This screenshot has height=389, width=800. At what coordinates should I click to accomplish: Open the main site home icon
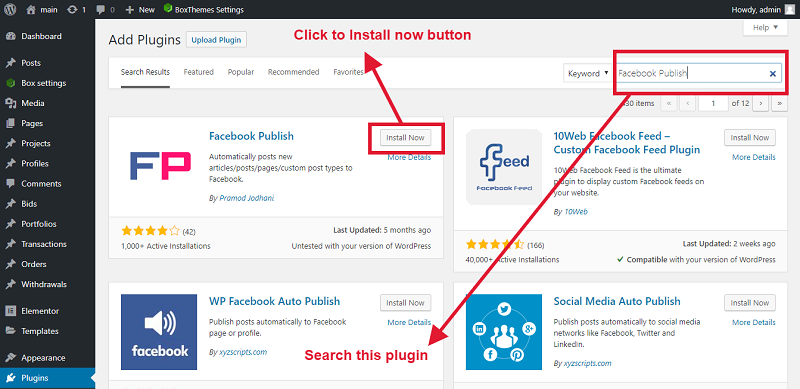tap(31, 9)
